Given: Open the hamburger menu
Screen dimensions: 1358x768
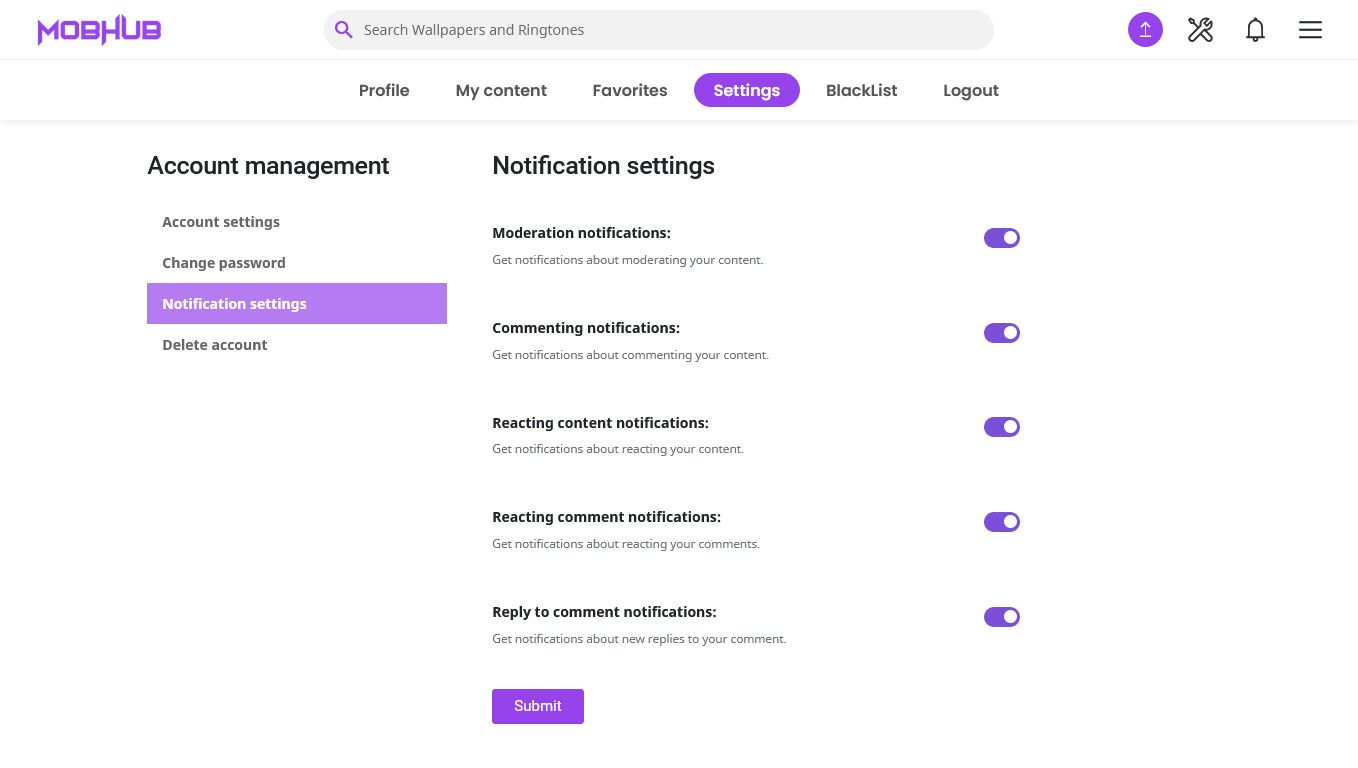Looking at the screenshot, I should click(x=1310, y=30).
